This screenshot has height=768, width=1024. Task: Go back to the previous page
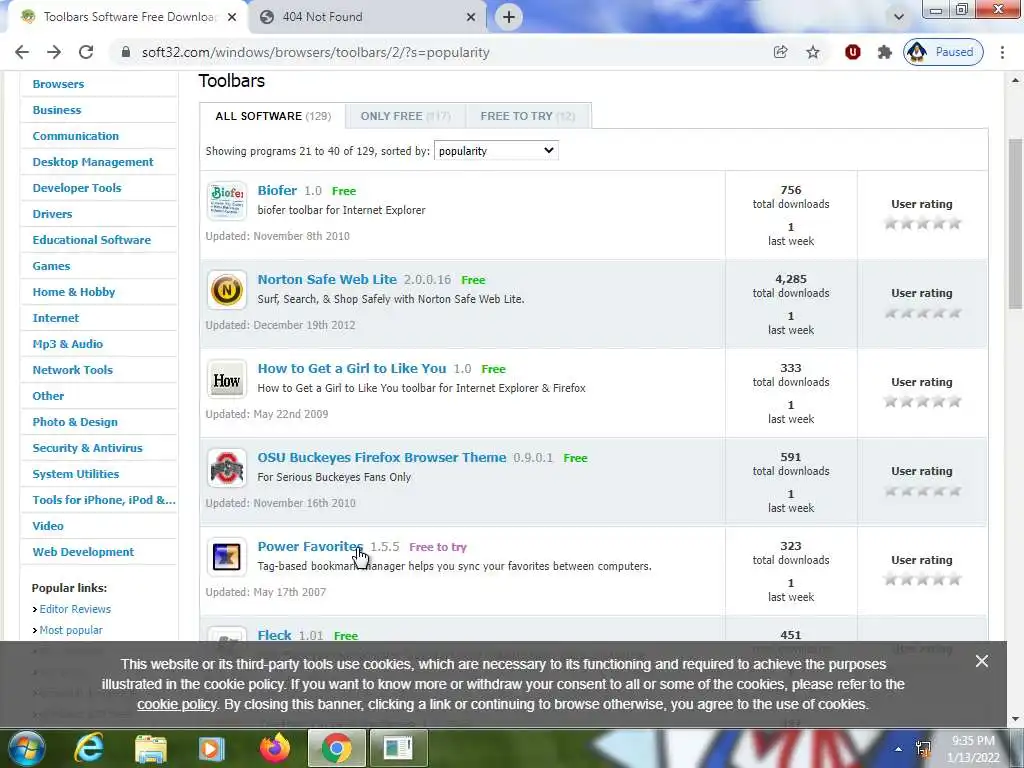pyautogui.click(x=22, y=52)
